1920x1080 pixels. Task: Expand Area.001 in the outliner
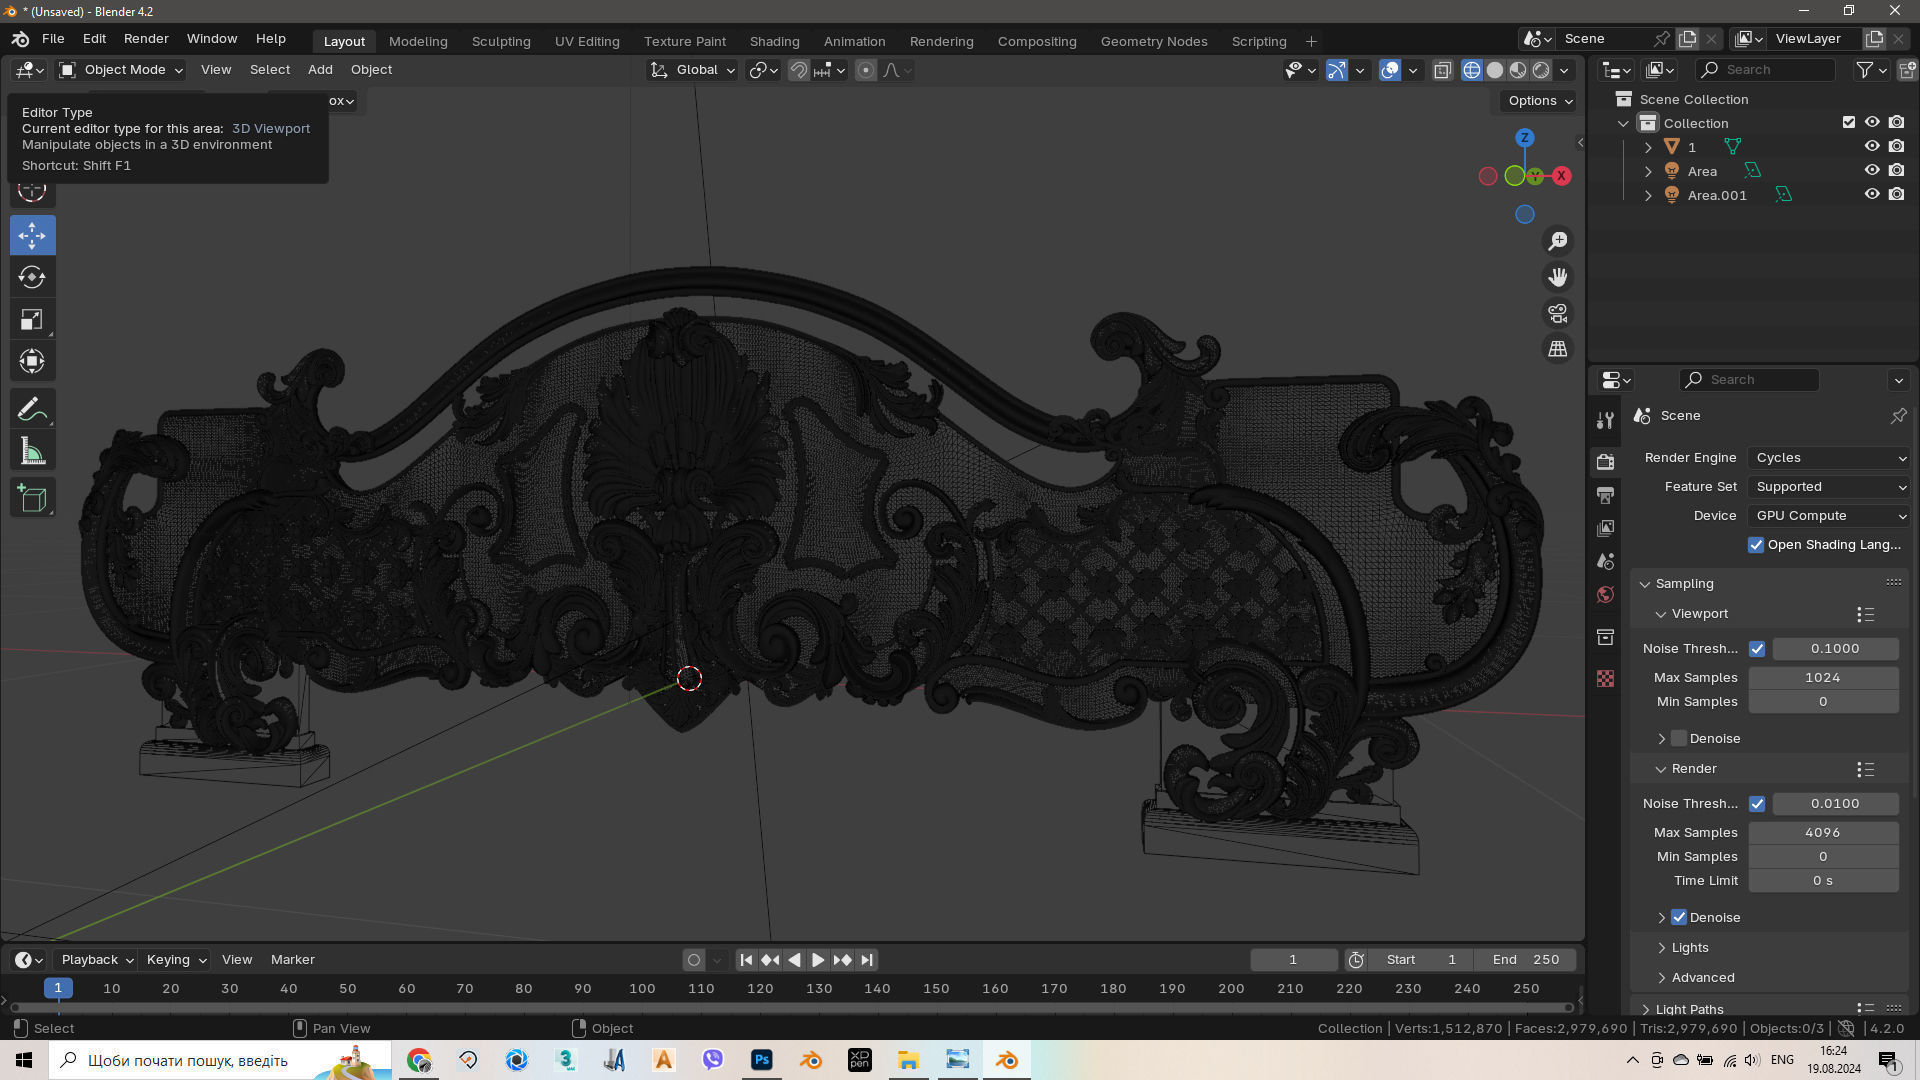point(1648,195)
